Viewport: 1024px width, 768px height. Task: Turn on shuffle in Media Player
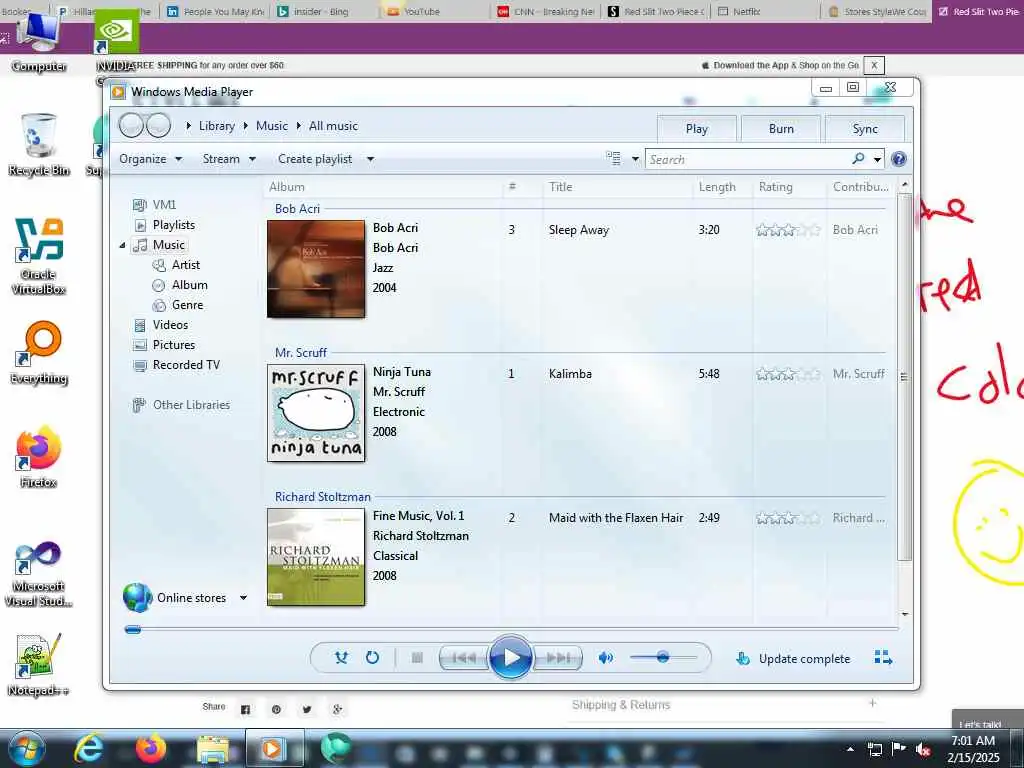pos(341,658)
